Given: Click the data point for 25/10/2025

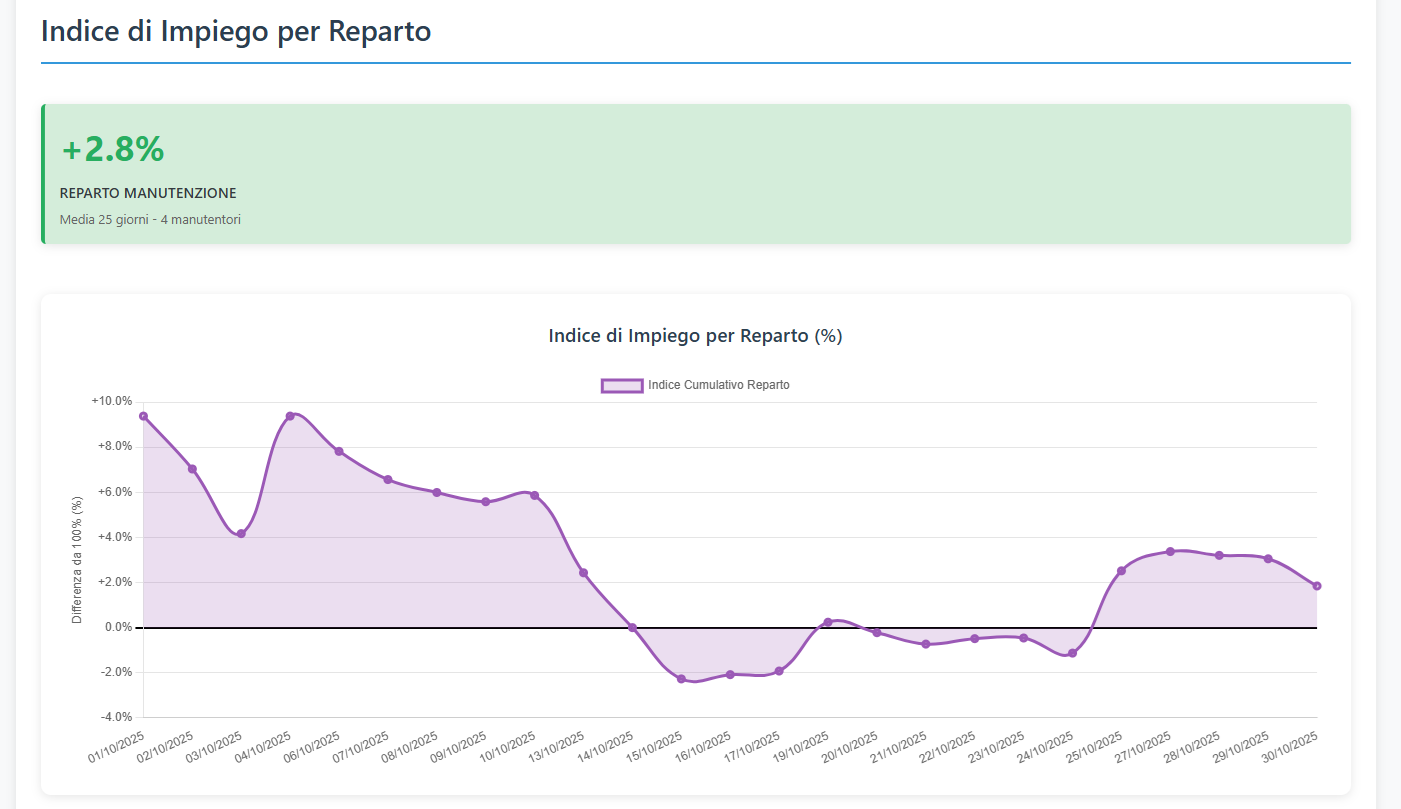Looking at the screenshot, I should point(1121,571).
